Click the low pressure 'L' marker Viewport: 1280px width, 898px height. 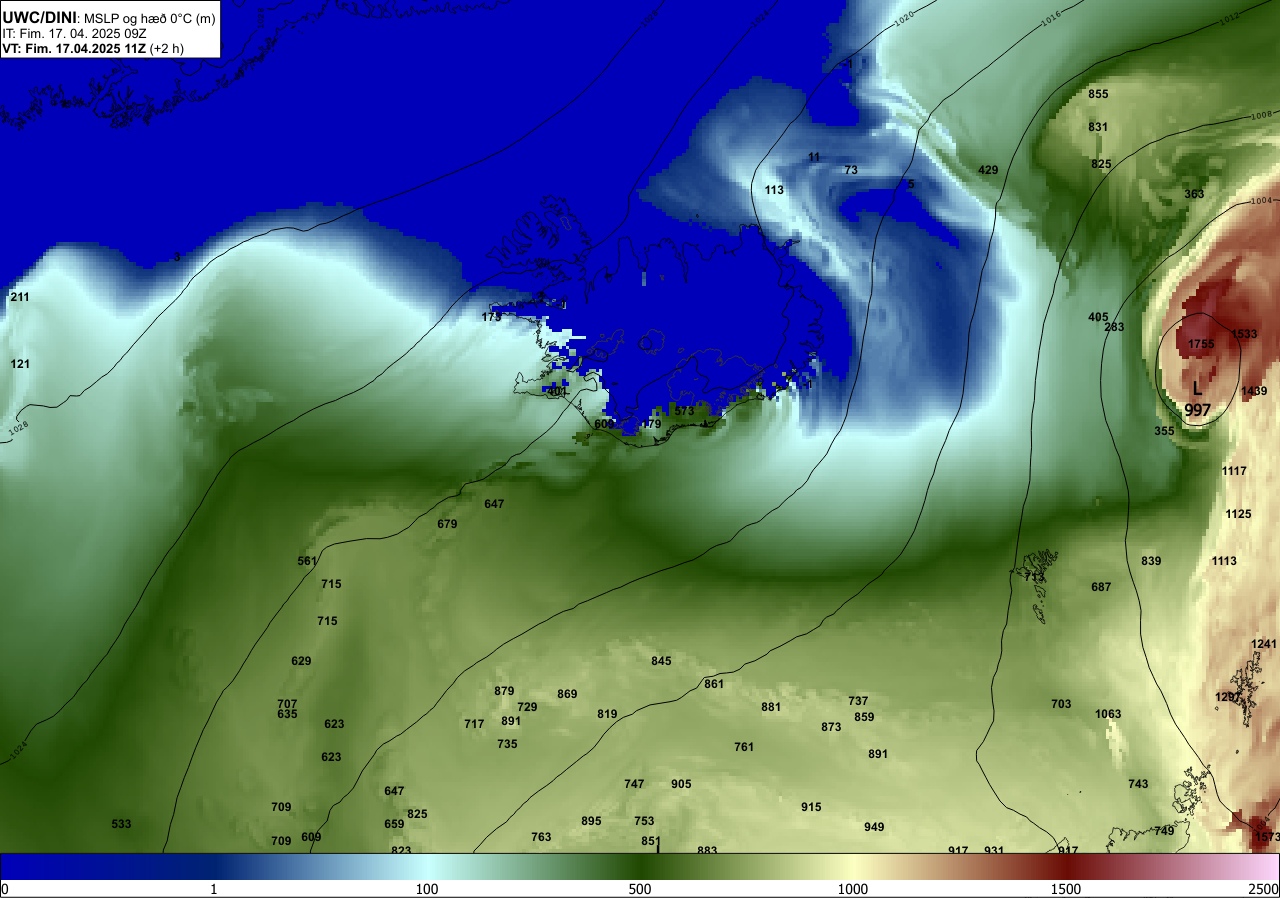[1197, 388]
